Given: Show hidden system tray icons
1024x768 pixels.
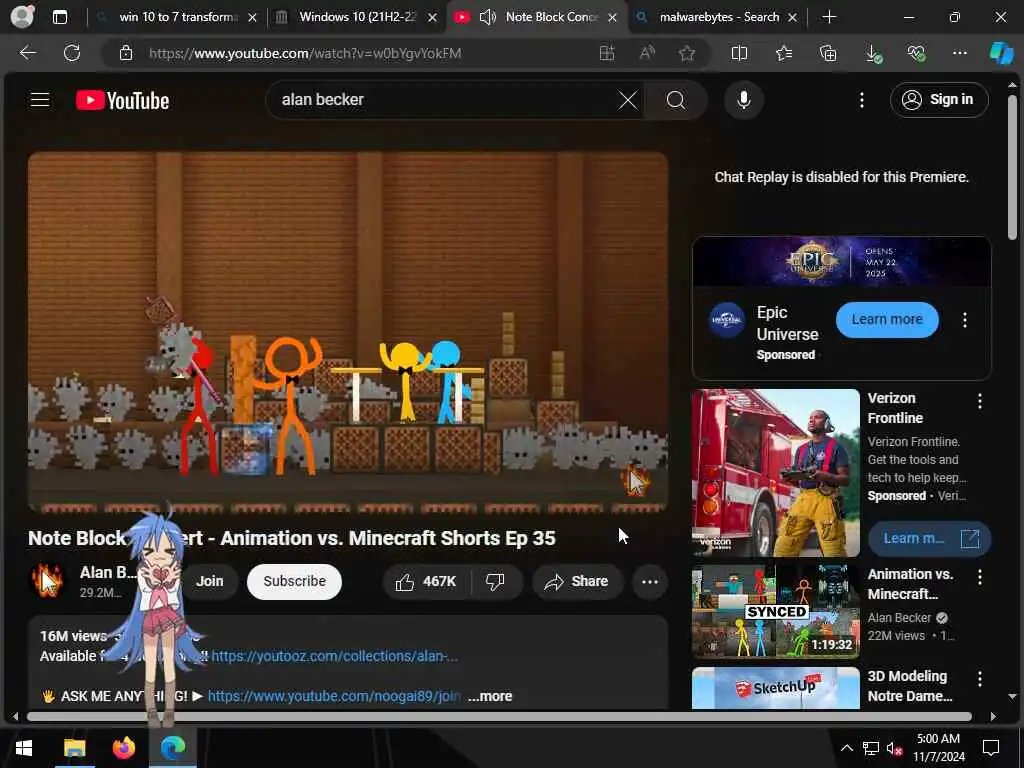Looking at the screenshot, I should [846, 748].
